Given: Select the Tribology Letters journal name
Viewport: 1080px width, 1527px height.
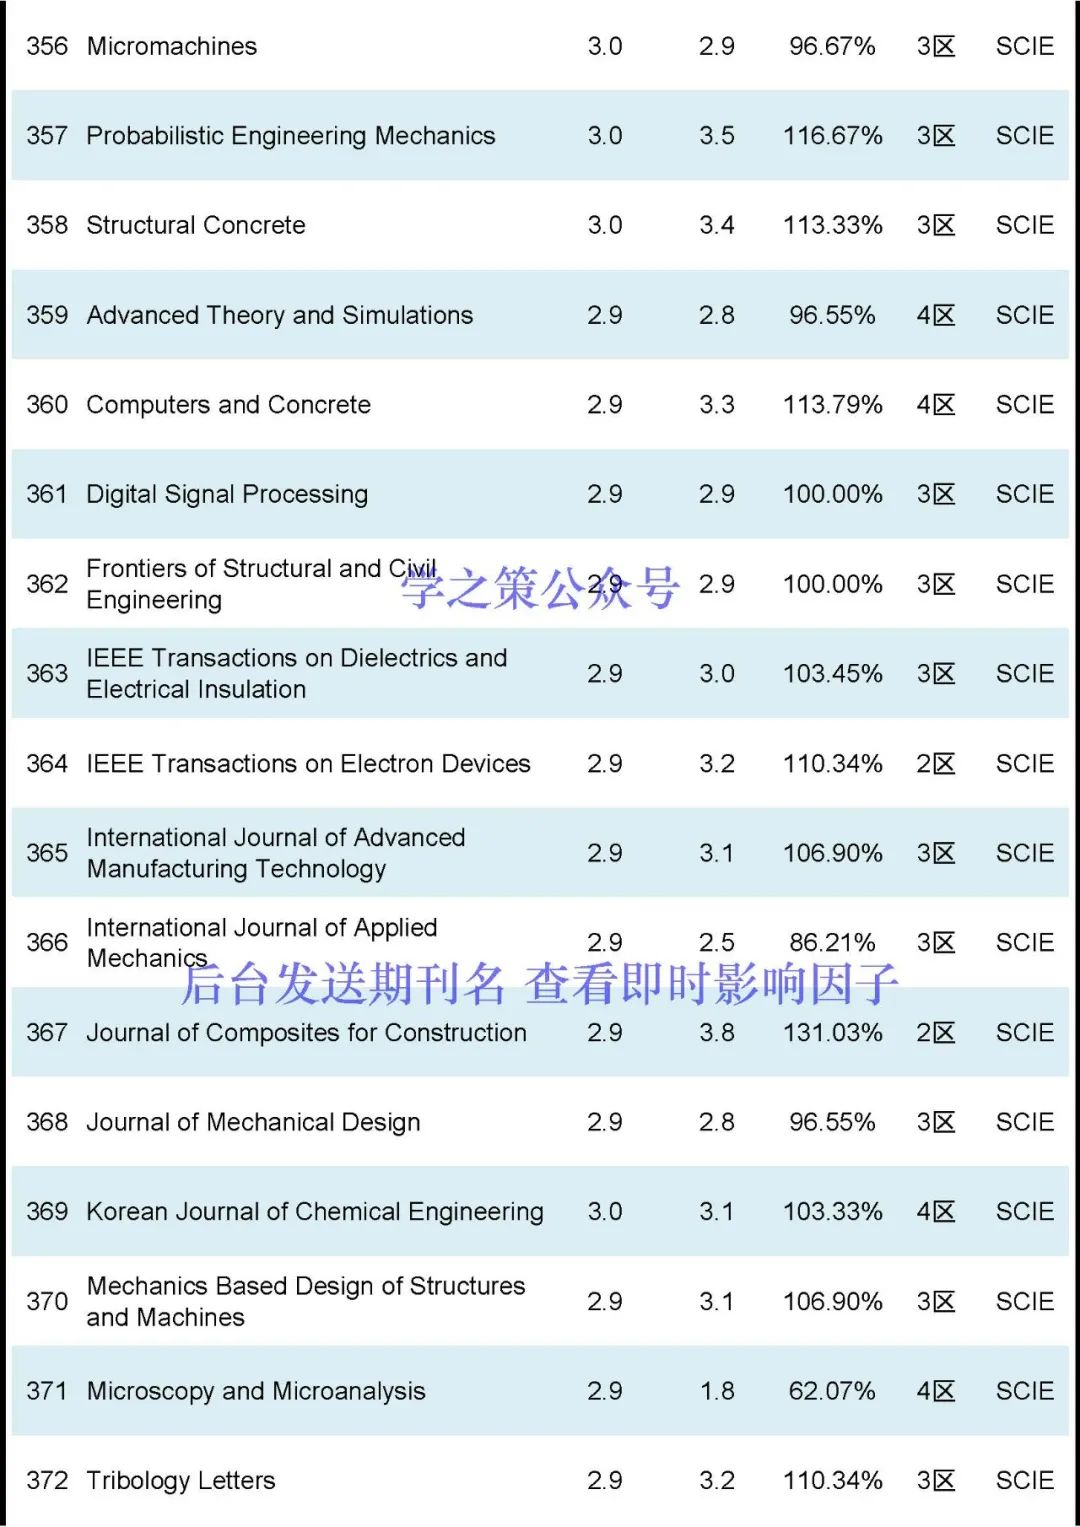Looking at the screenshot, I should click(x=180, y=1481).
